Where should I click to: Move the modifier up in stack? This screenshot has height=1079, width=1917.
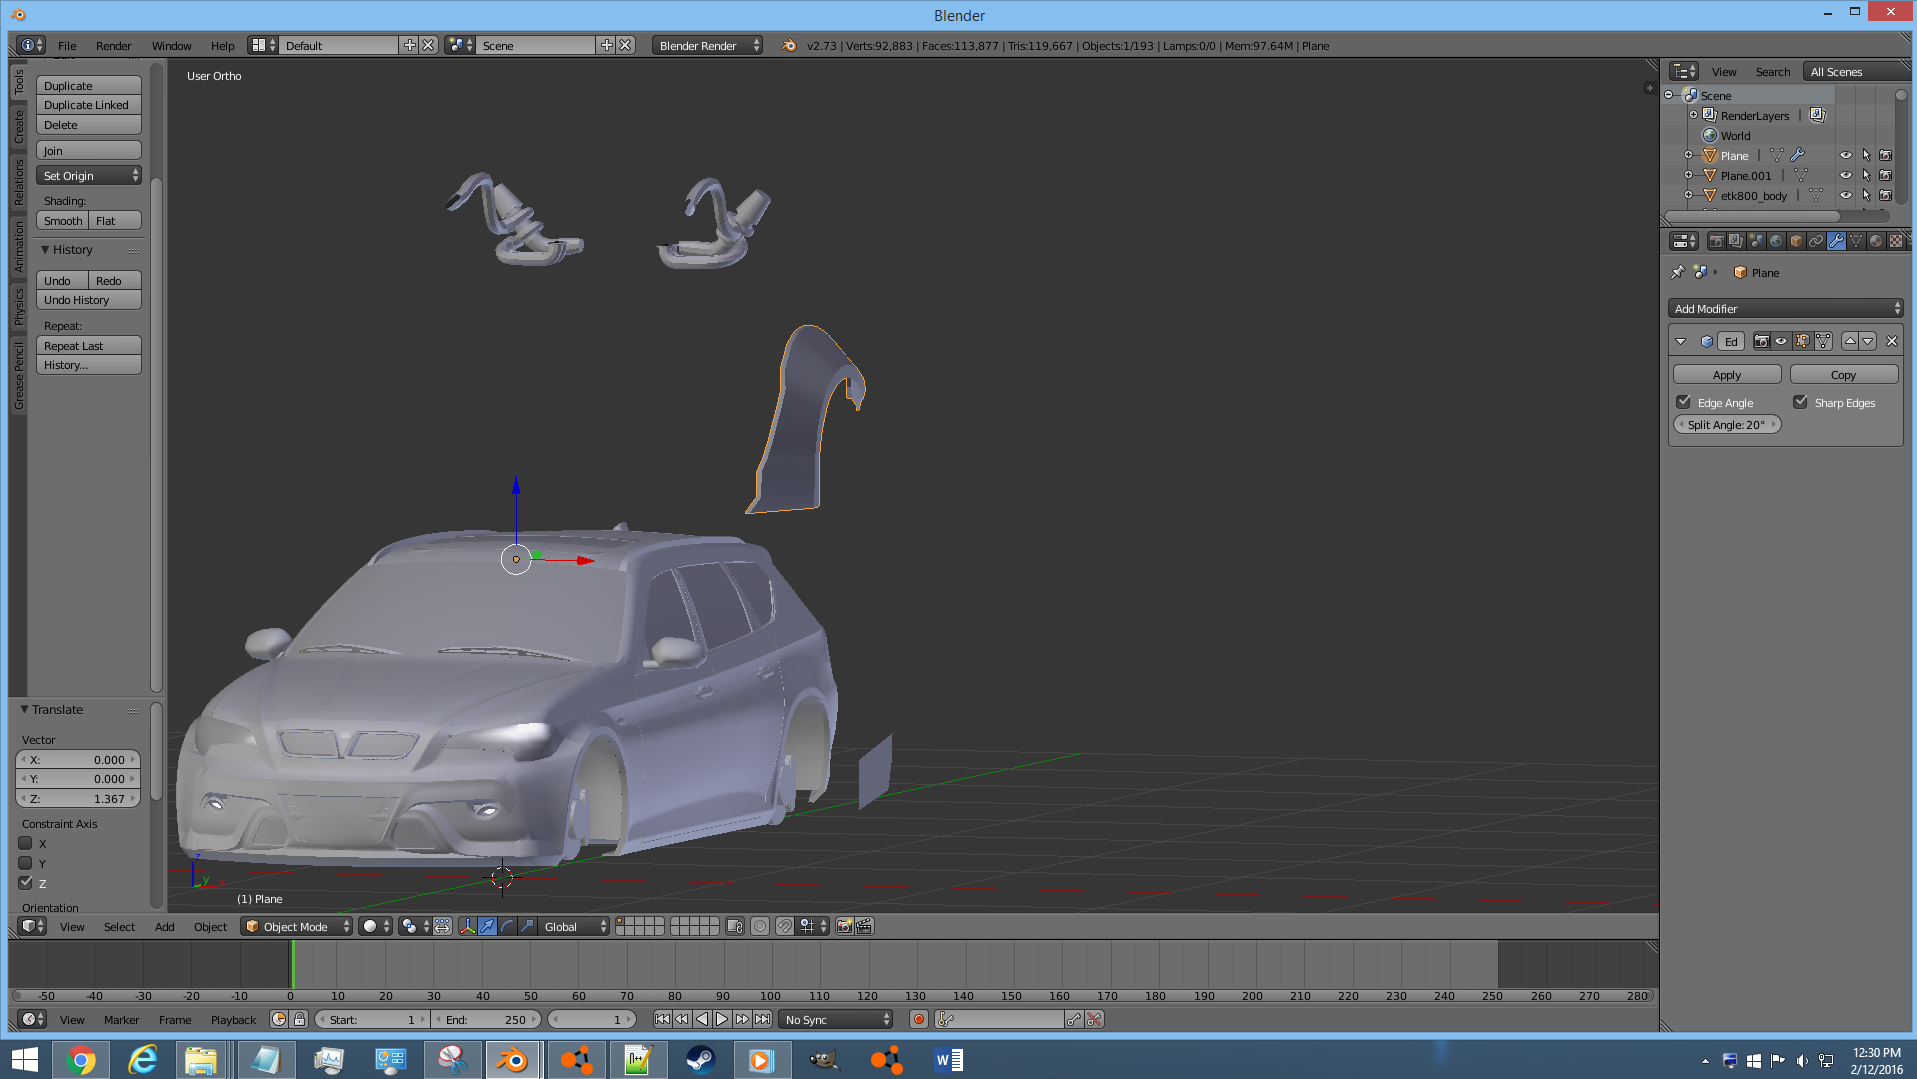click(x=1850, y=341)
